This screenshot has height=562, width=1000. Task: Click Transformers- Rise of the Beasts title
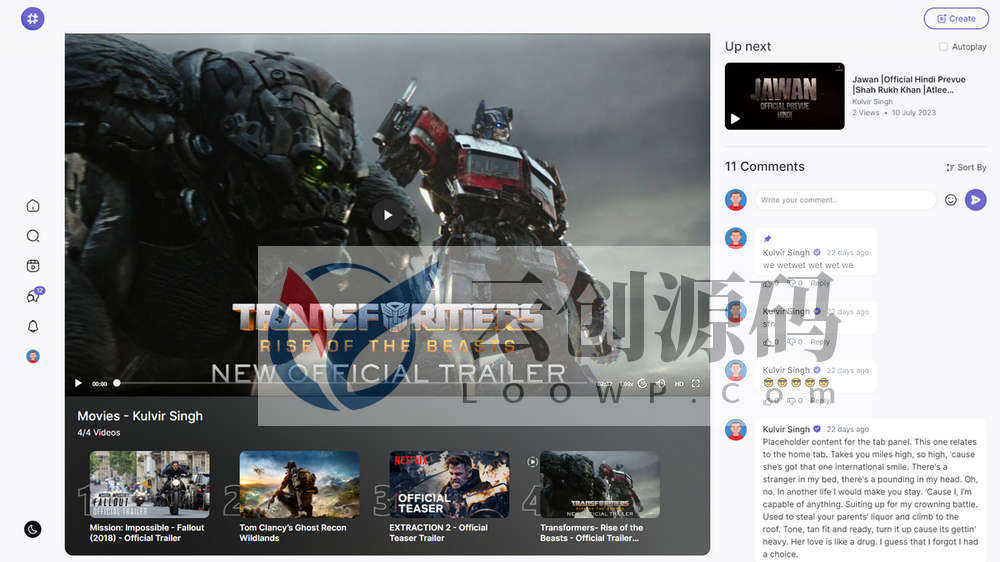coord(591,533)
